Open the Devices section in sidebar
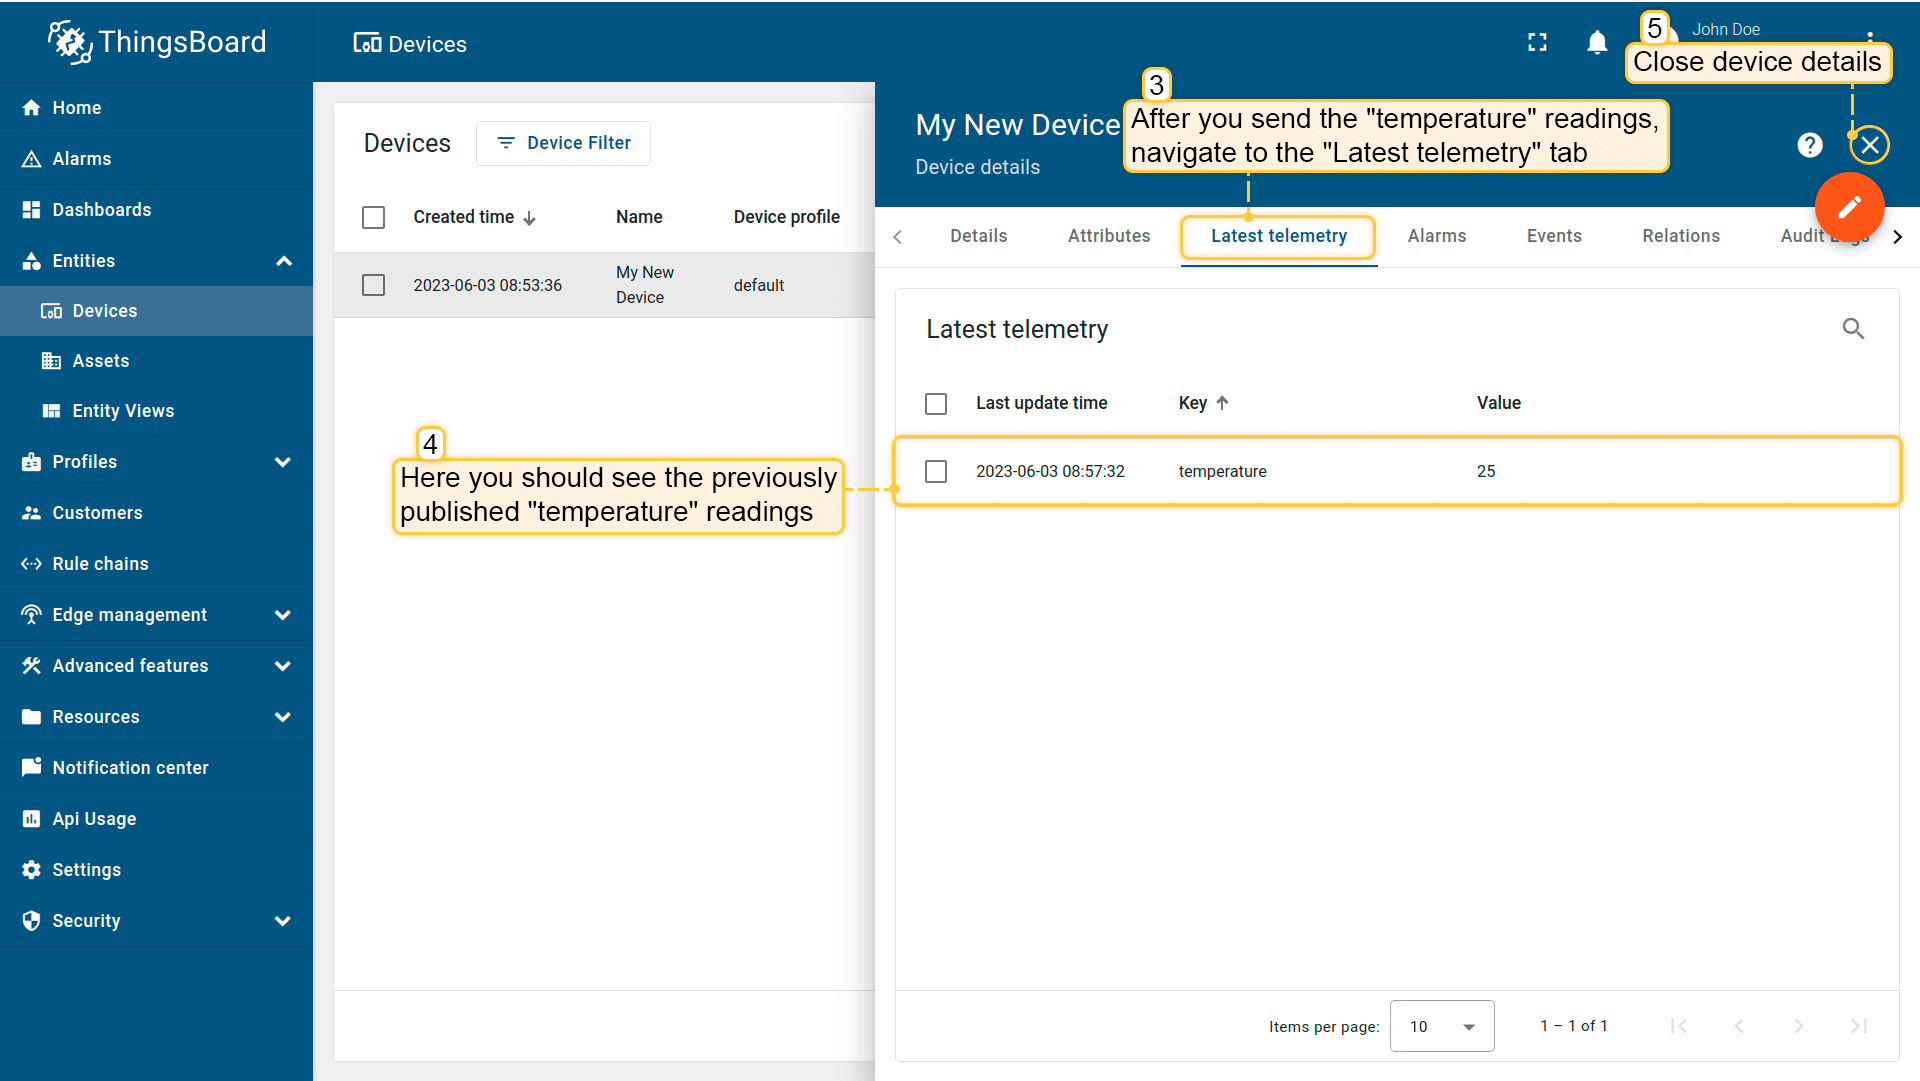1920x1081 pixels. pyautogui.click(x=104, y=310)
